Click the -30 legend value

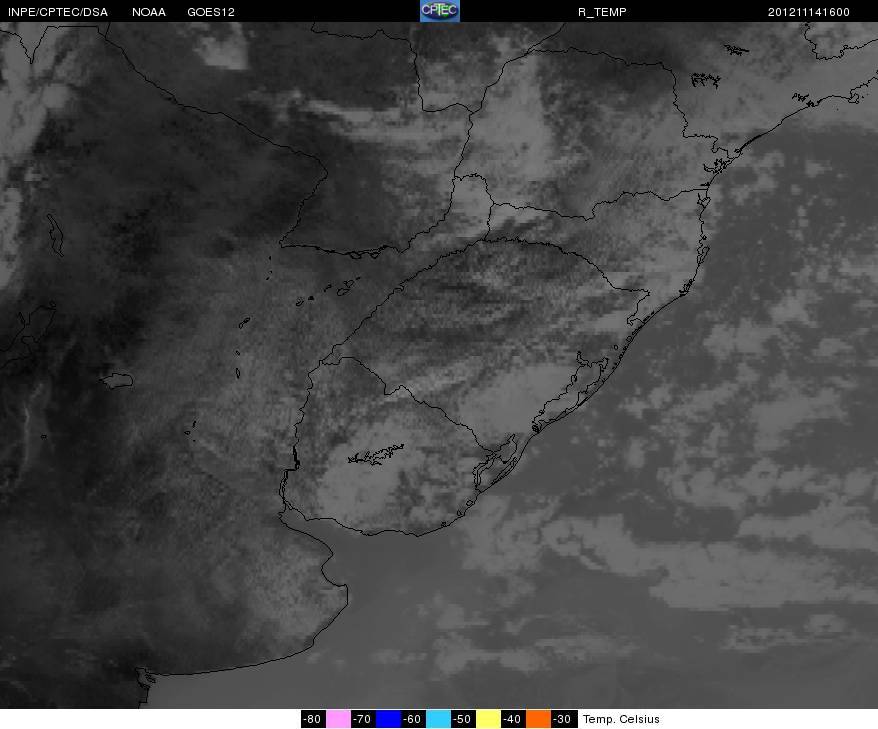[564, 719]
